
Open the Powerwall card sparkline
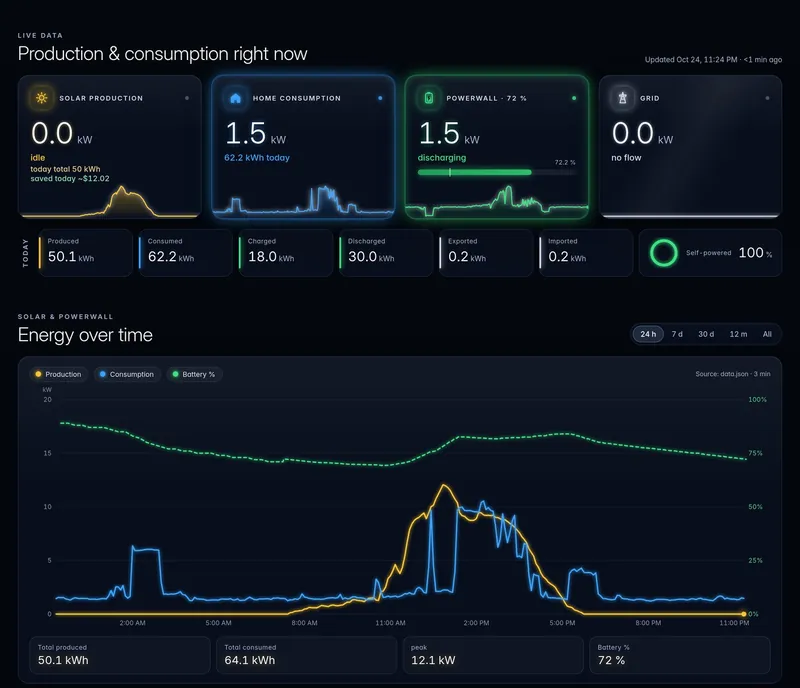coord(496,201)
